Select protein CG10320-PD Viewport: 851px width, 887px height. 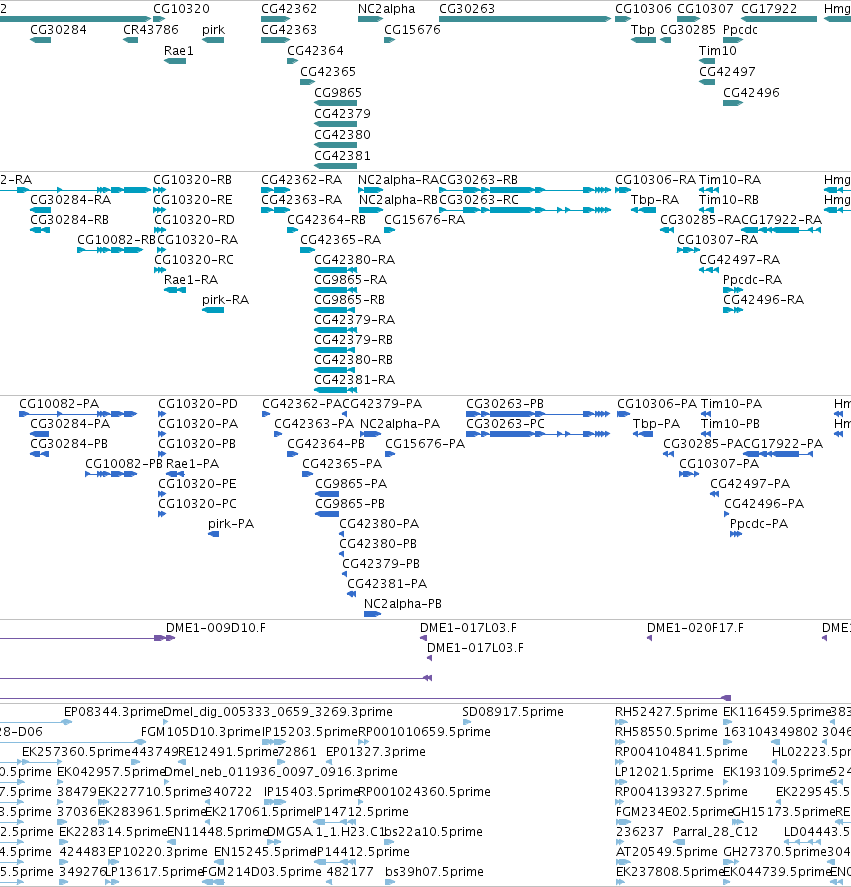pyautogui.click(x=197, y=404)
